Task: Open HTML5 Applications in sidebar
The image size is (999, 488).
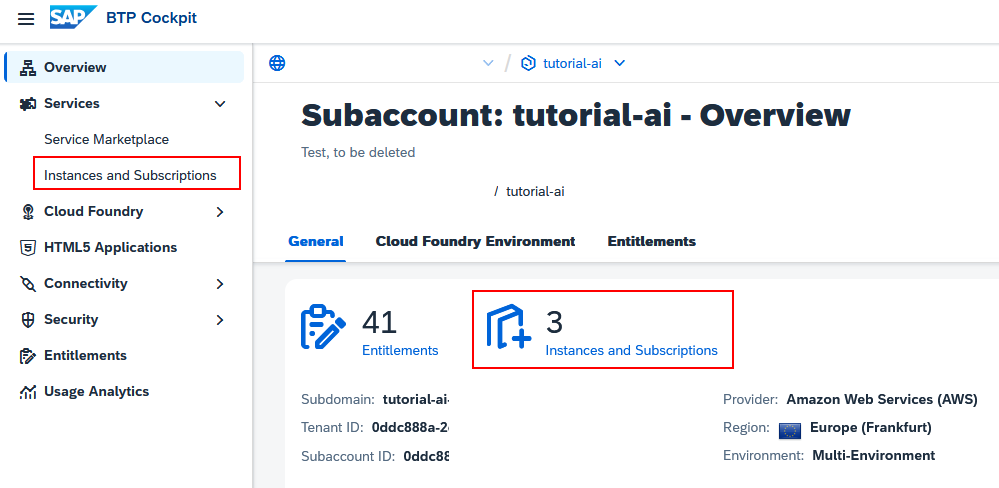Action: pos(110,248)
